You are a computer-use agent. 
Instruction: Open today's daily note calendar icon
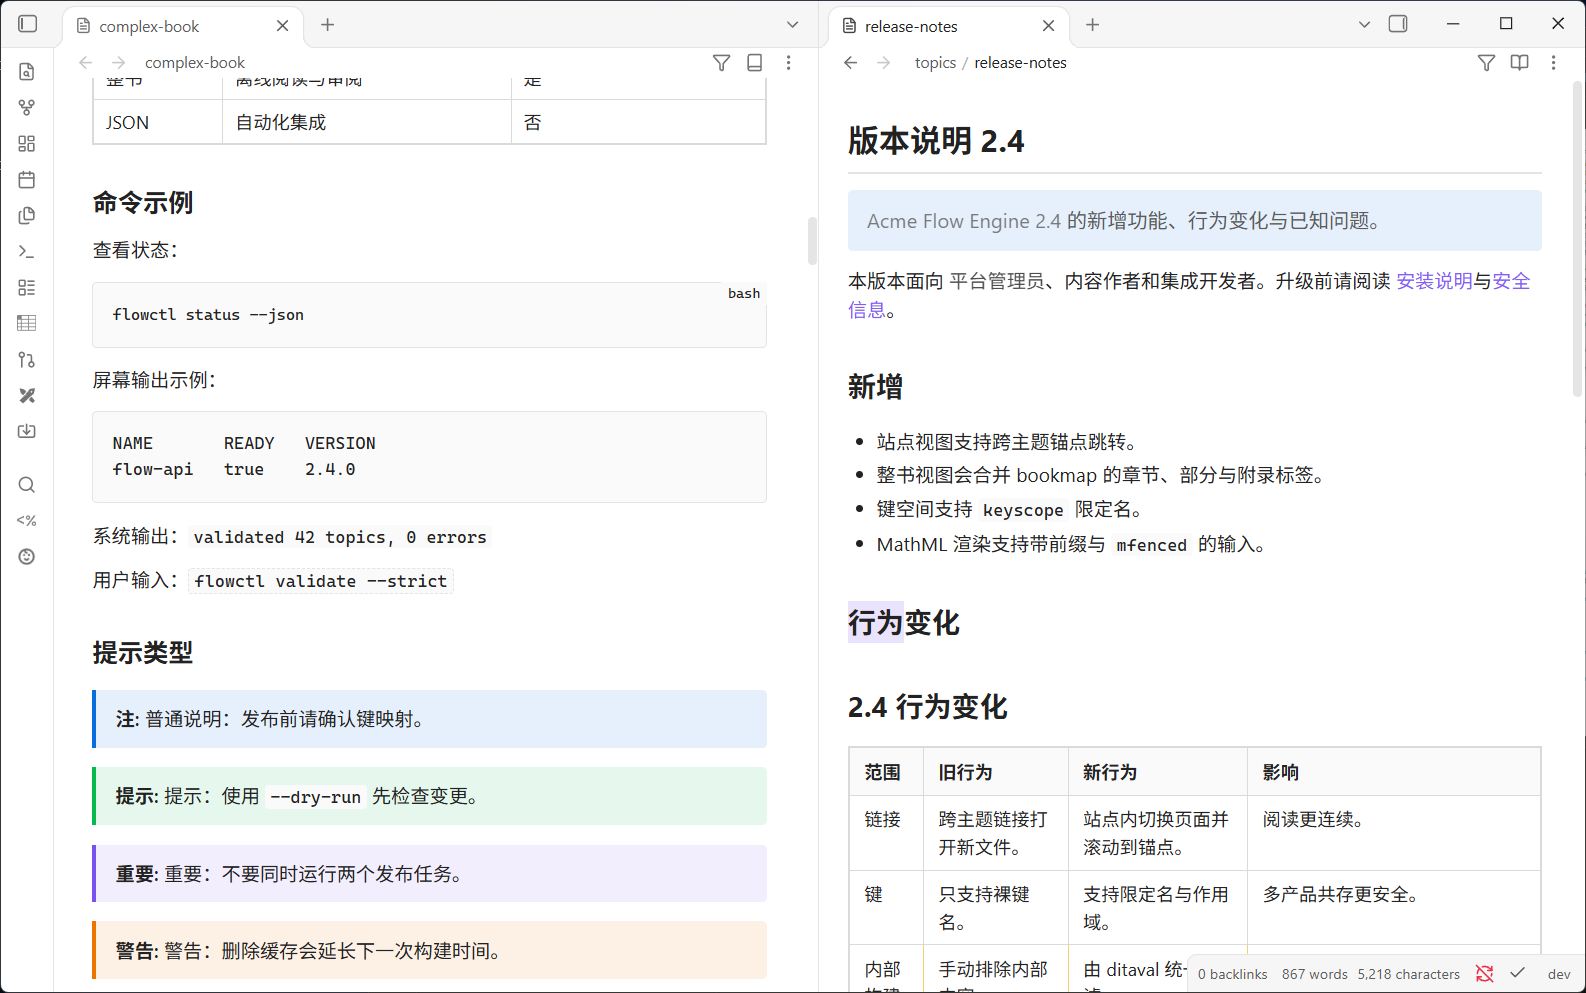[x=27, y=180]
